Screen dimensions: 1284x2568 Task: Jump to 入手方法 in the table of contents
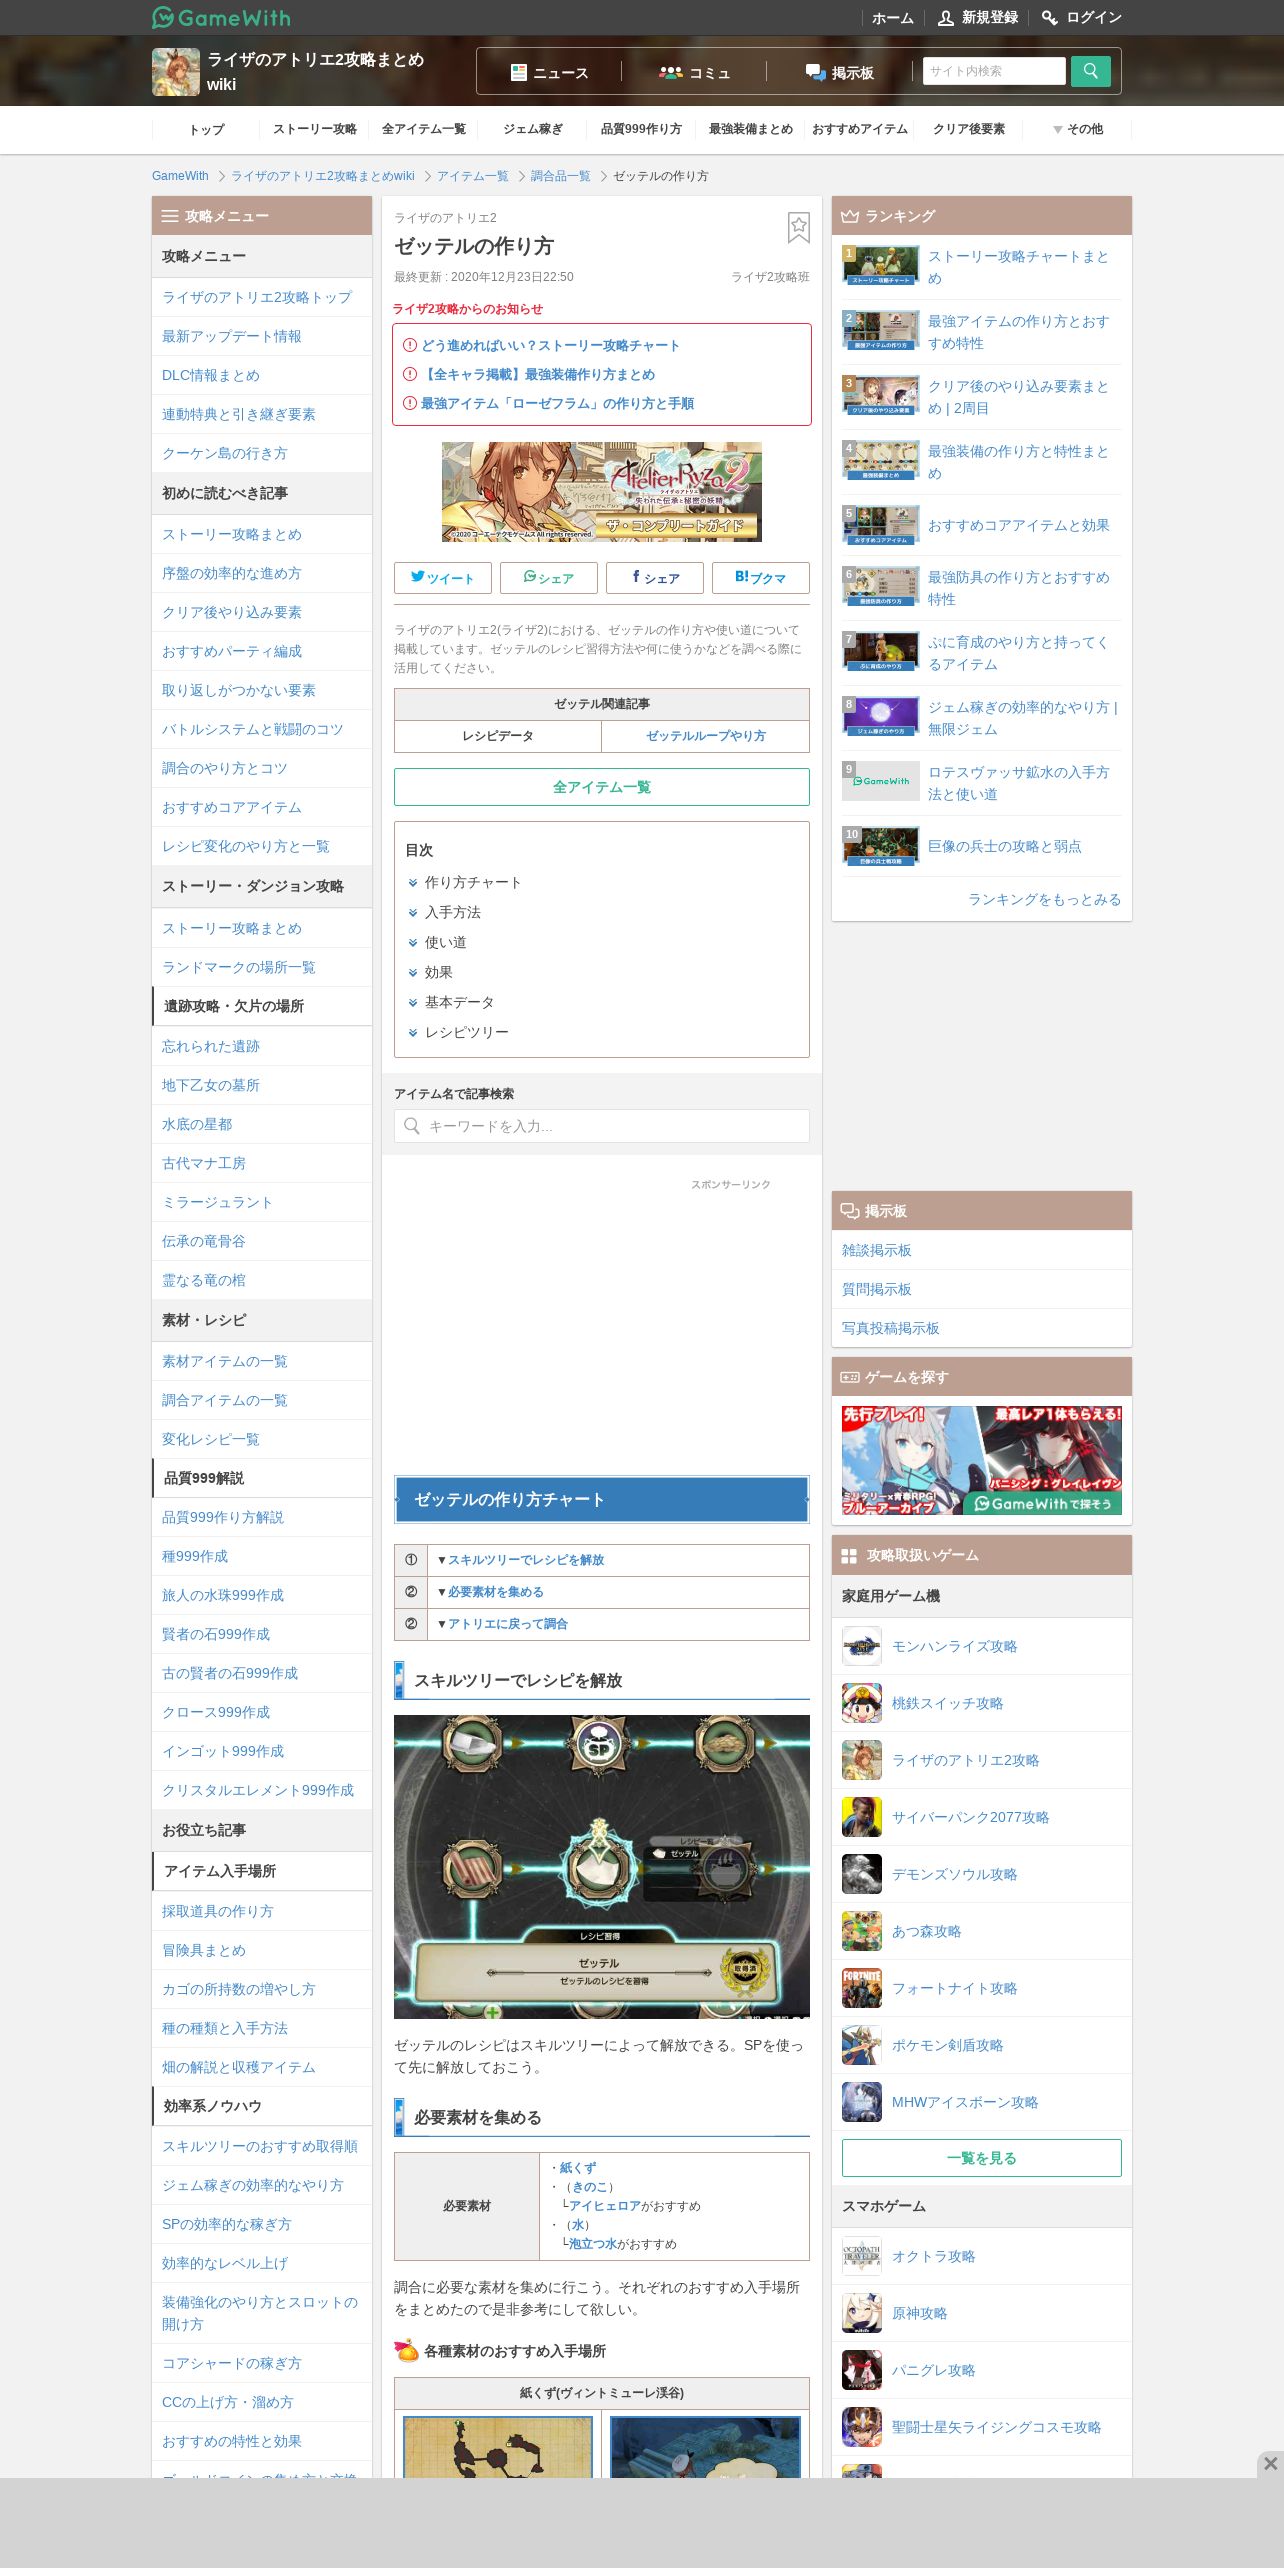[452, 912]
